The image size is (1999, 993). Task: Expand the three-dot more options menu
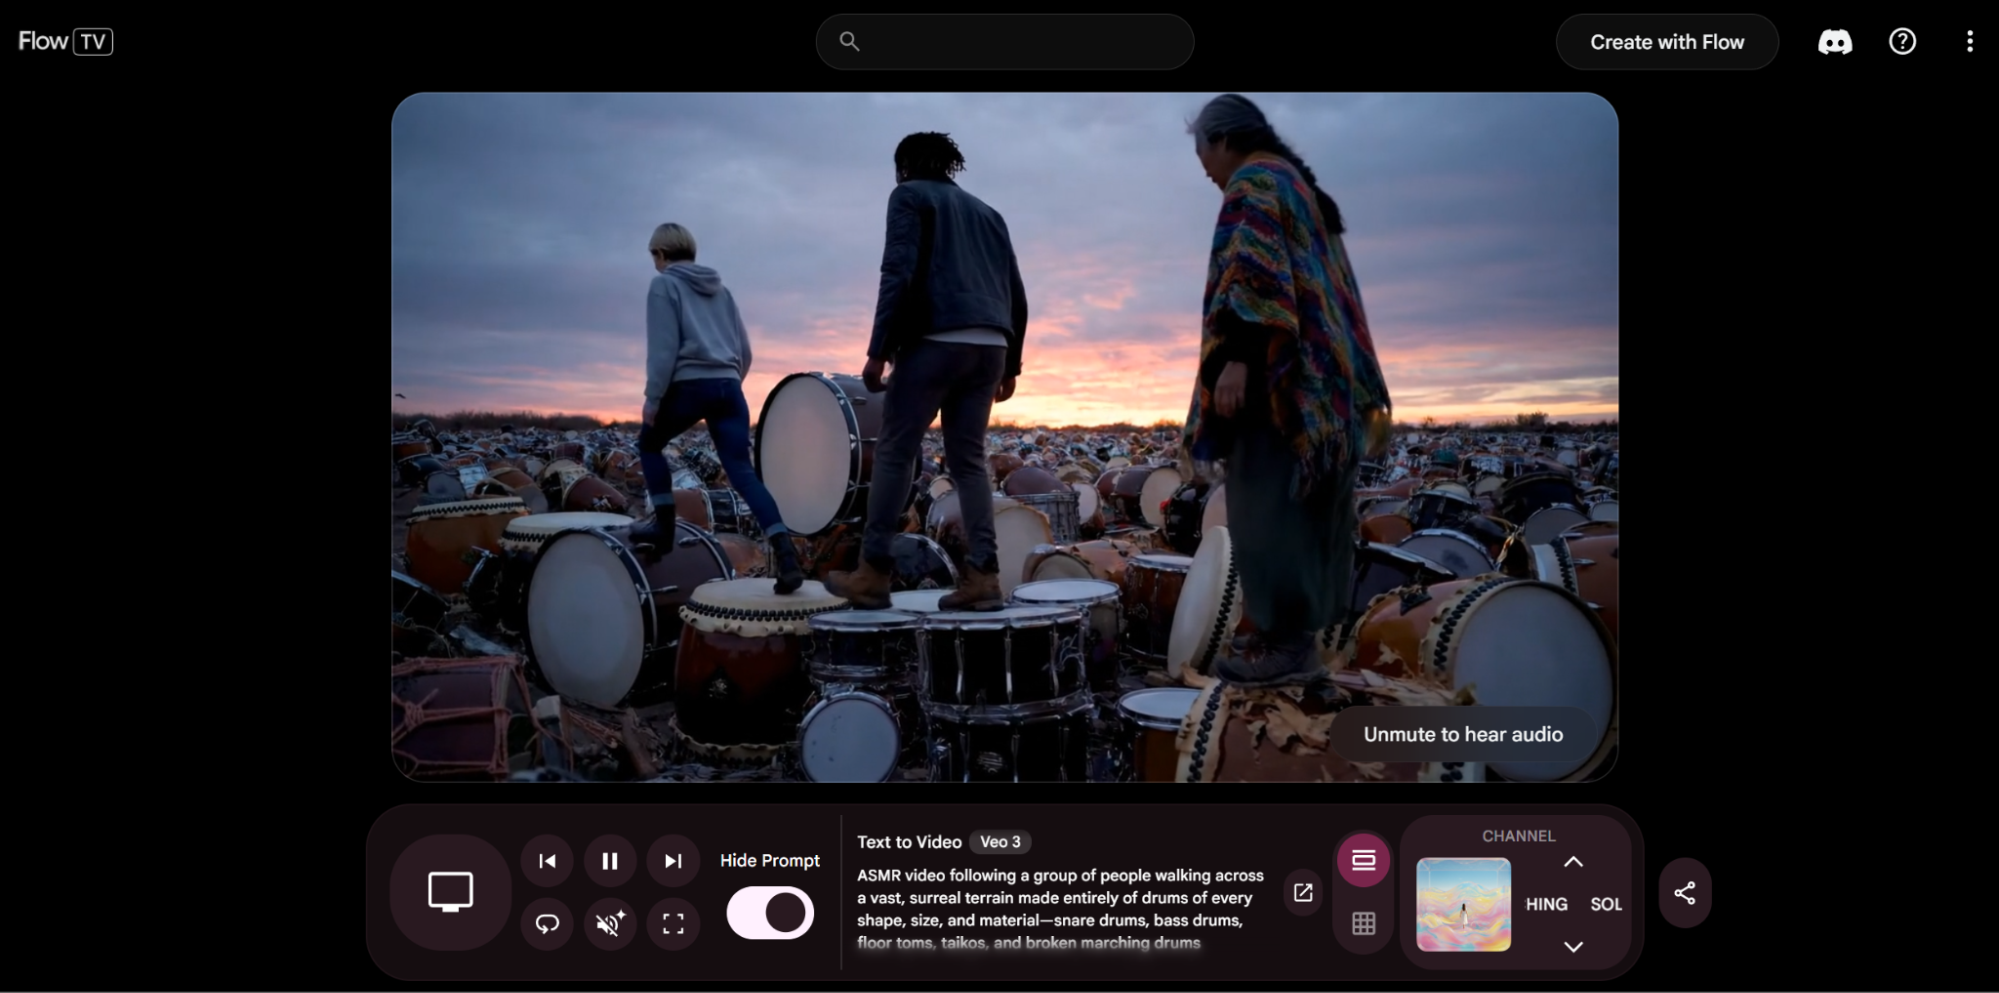click(x=1969, y=42)
